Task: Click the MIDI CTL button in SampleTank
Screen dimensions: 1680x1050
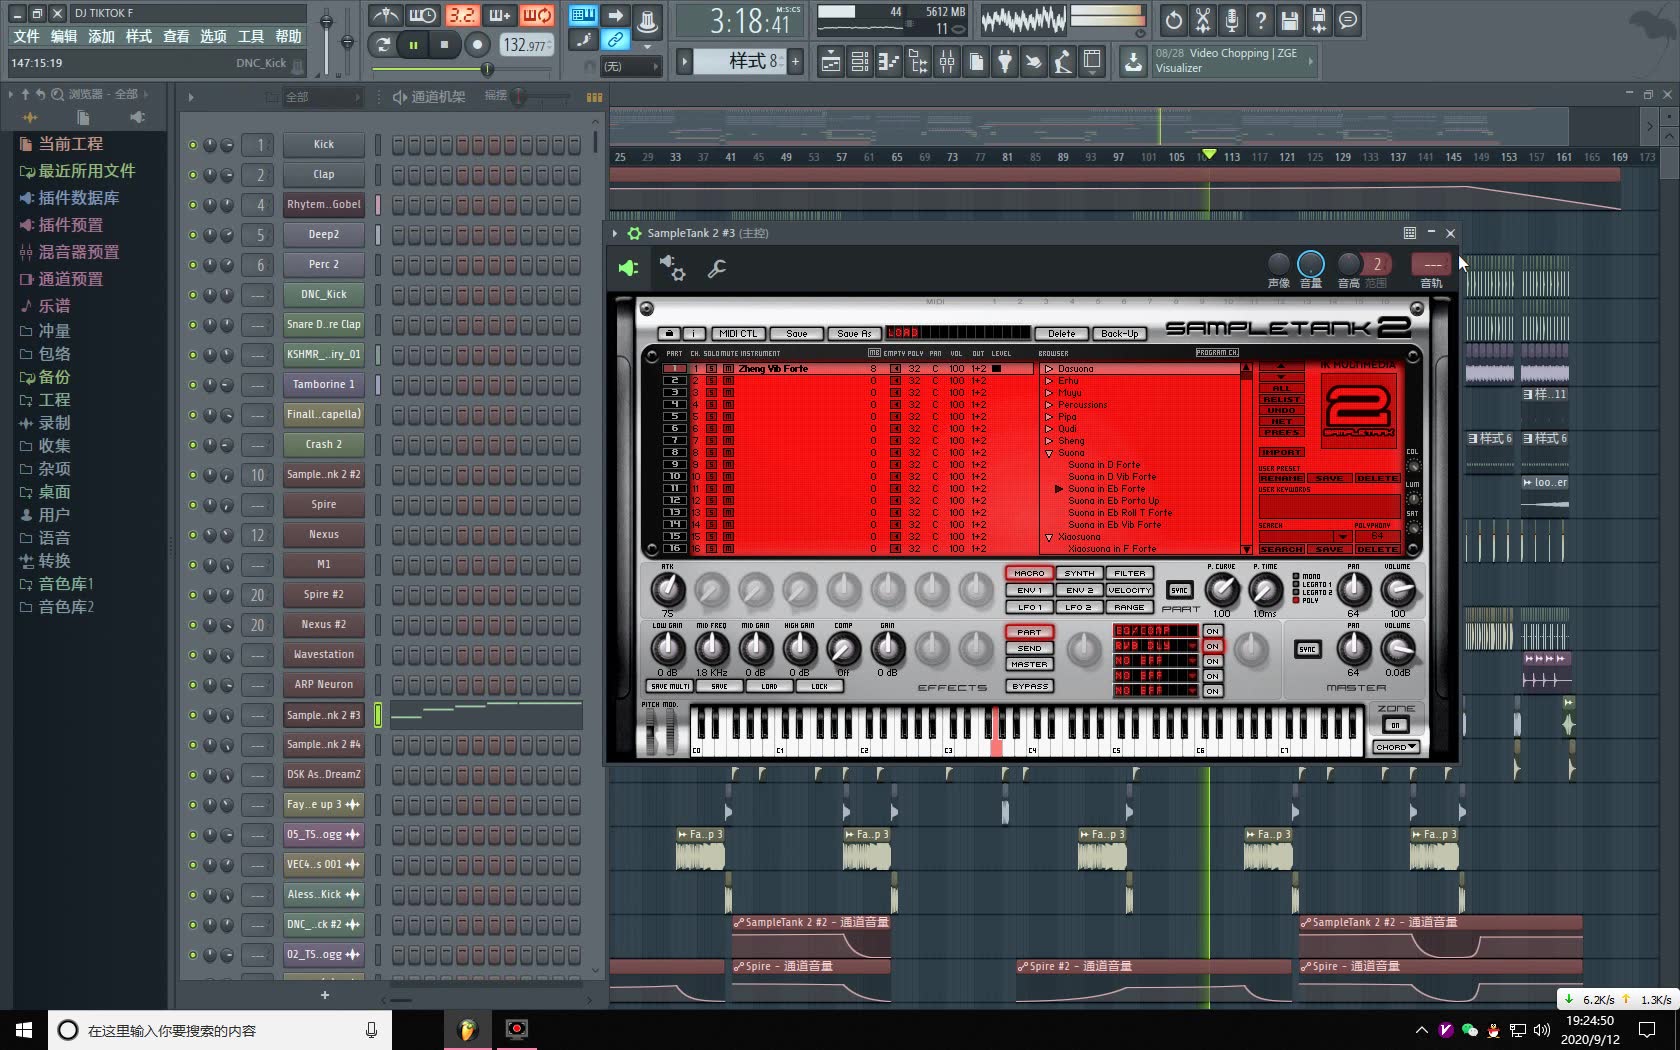Action: pyautogui.click(x=739, y=334)
